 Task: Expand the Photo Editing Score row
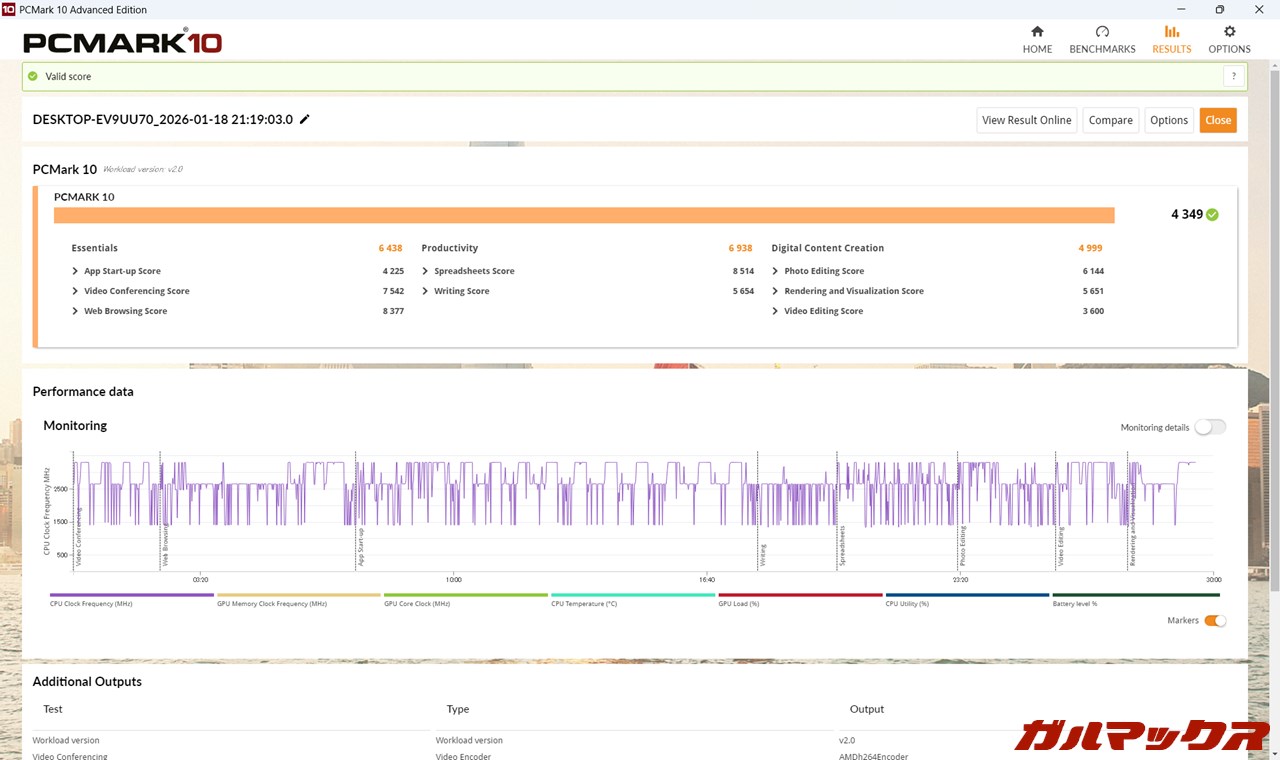(776, 271)
